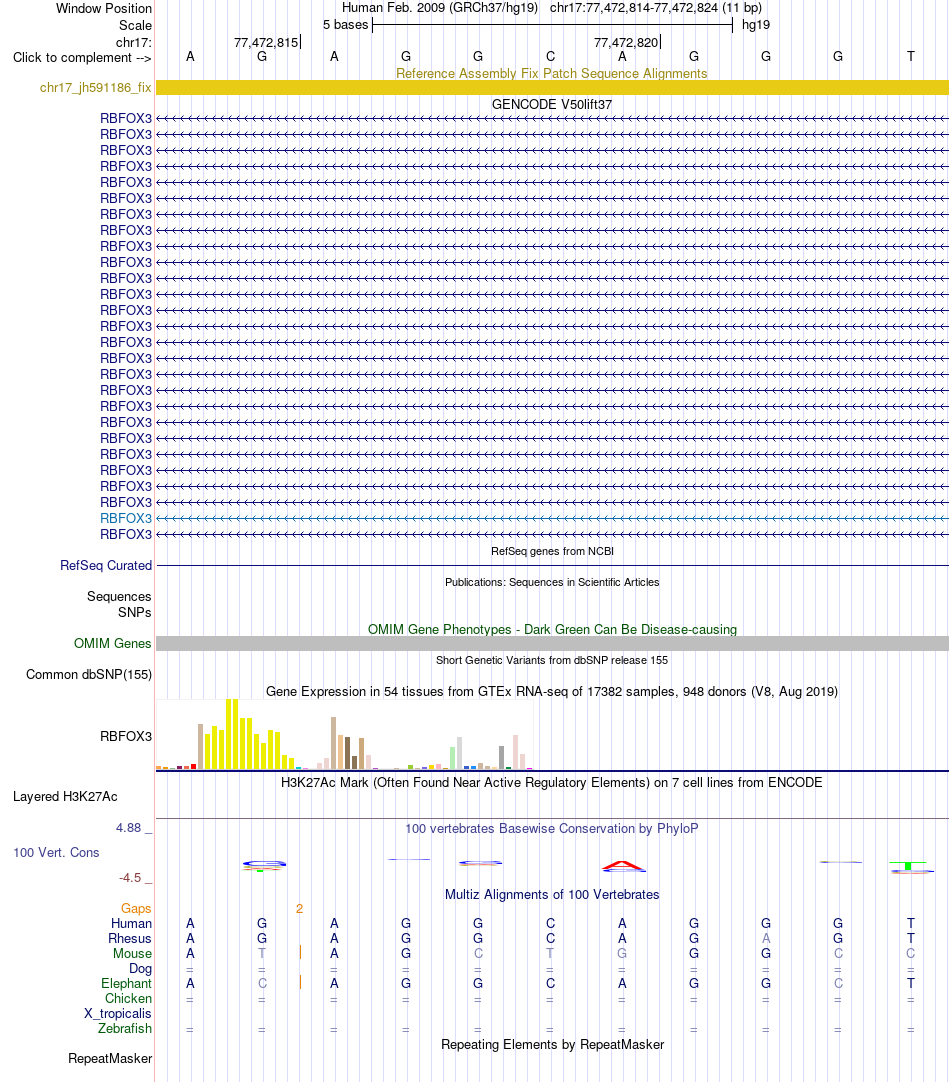The height and width of the screenshot is (1082, 950).
Task: Click the 77,472,820 coordinate marker
Action: (626, 42)
